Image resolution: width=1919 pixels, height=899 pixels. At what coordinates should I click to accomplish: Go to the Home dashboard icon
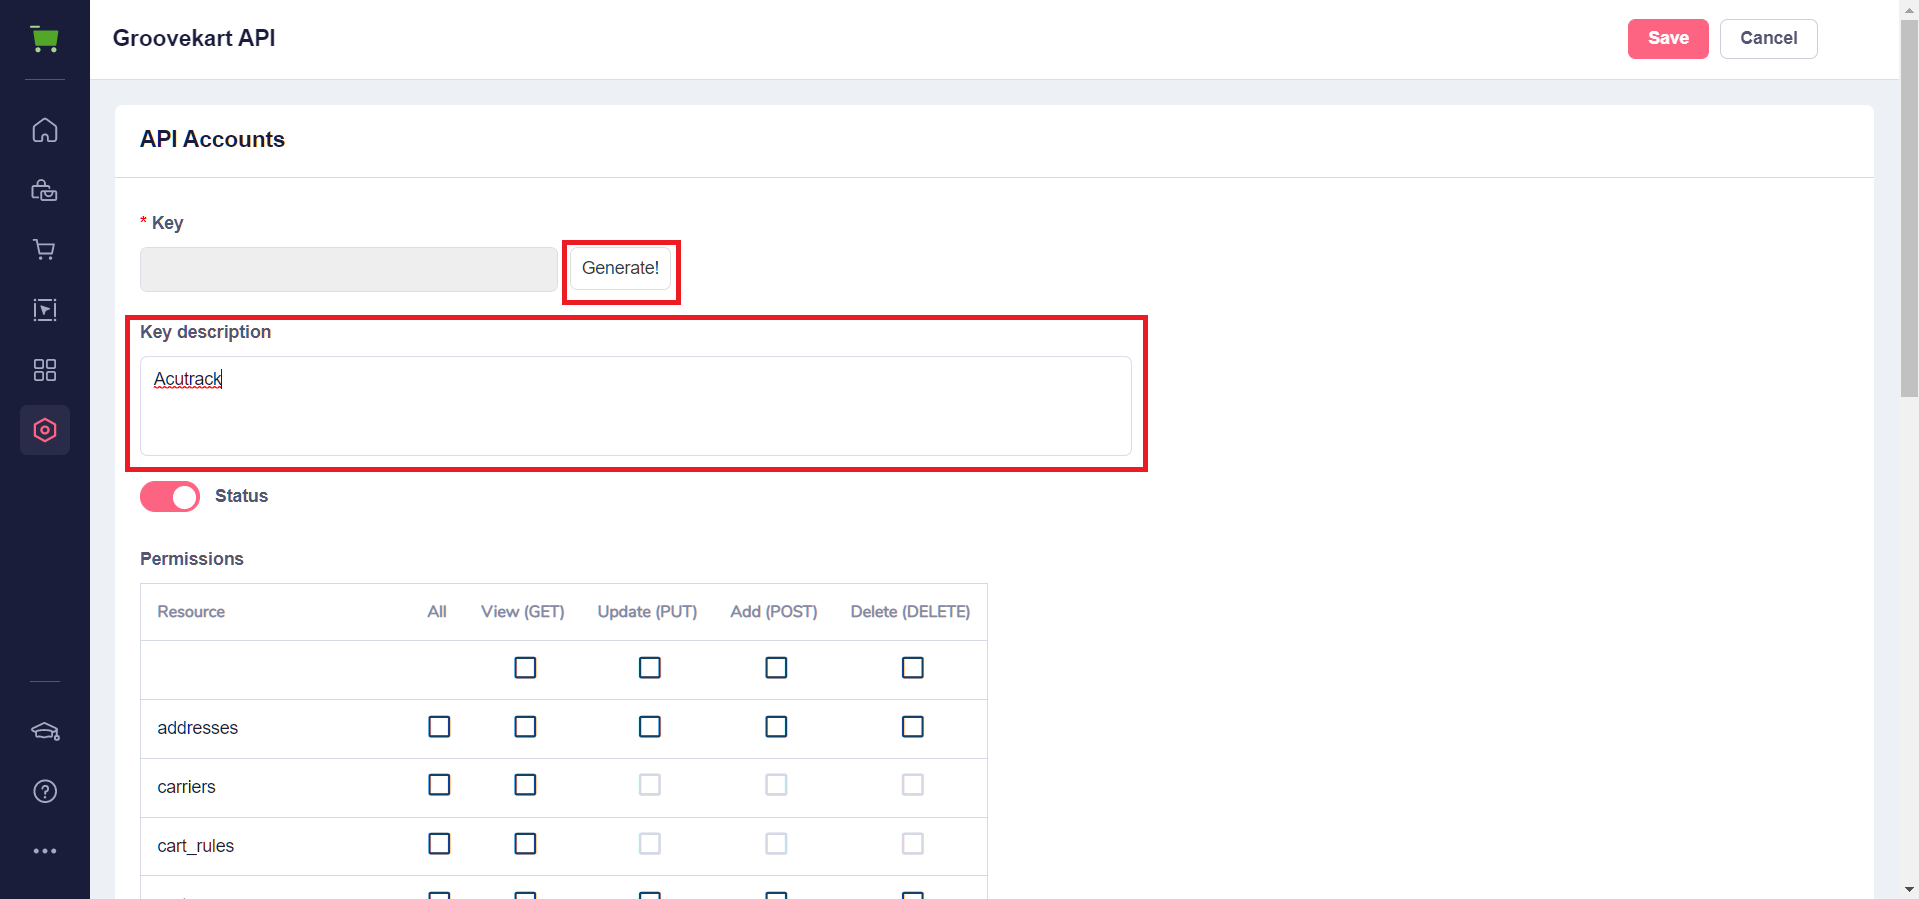point(45,130)
